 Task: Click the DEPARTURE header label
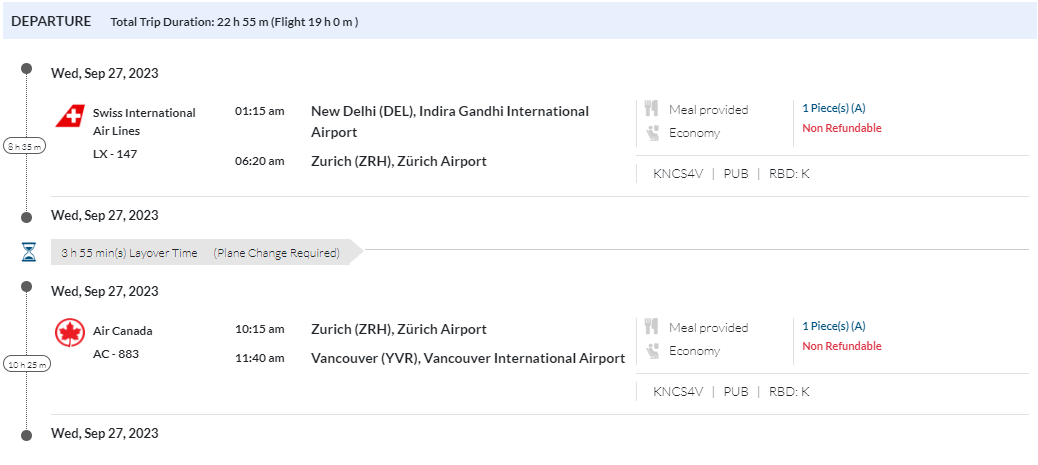coord(51,21)
